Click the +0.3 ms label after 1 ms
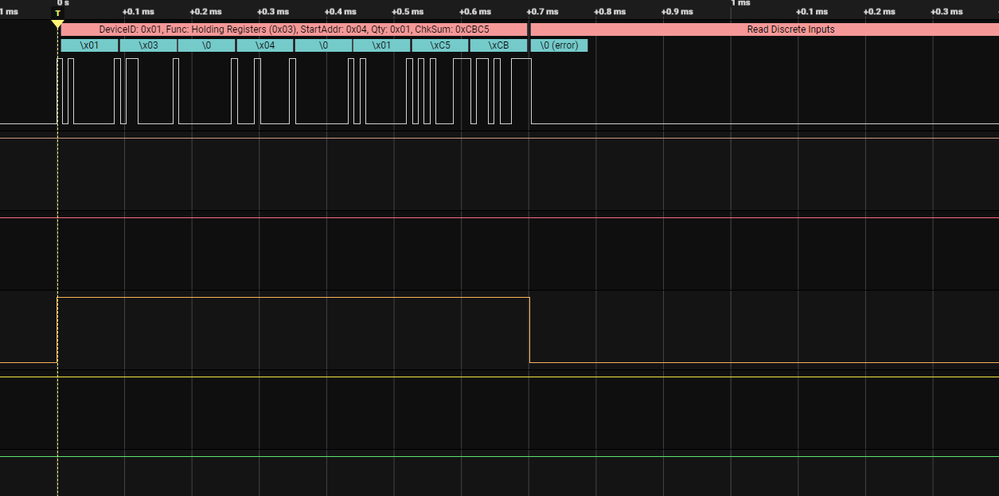 coord(947,12)
